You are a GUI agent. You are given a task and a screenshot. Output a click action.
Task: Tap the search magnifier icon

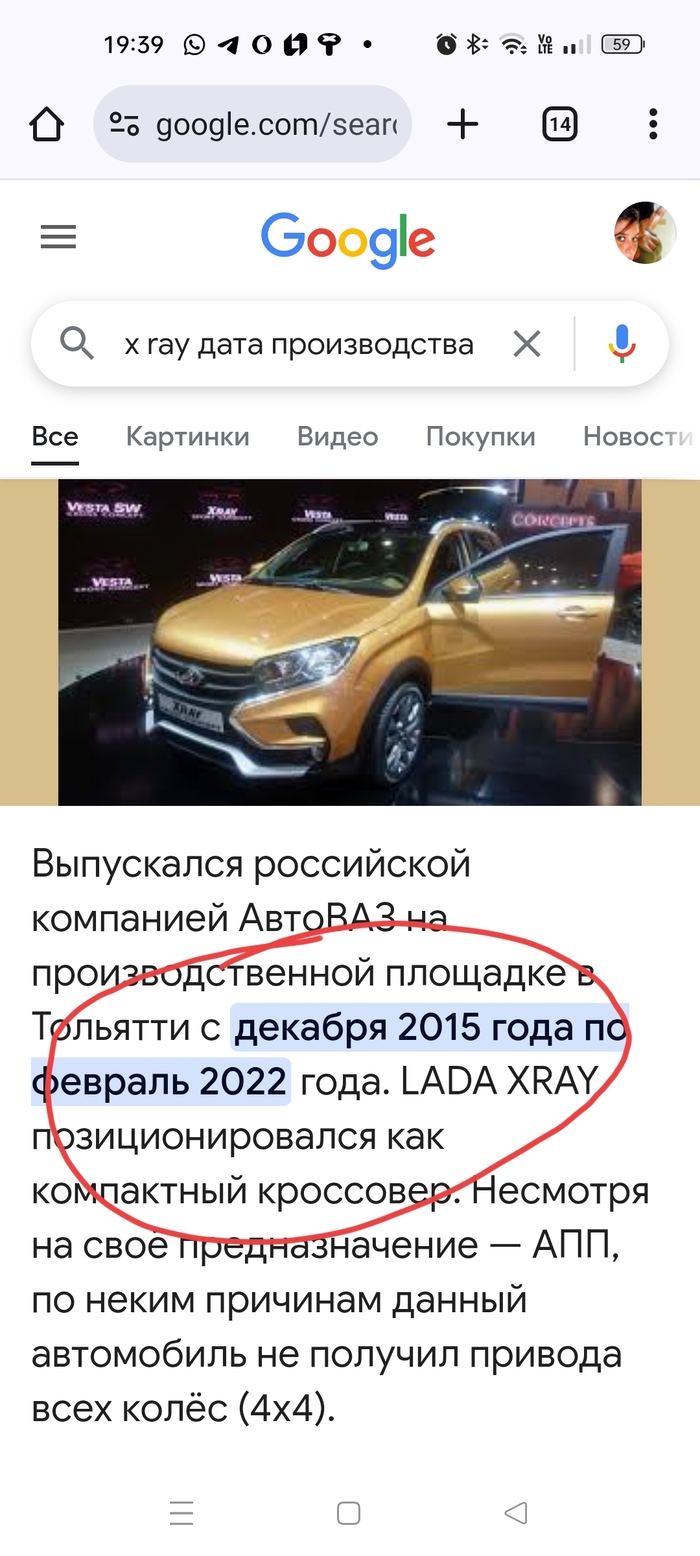click(x=77, y=344)
